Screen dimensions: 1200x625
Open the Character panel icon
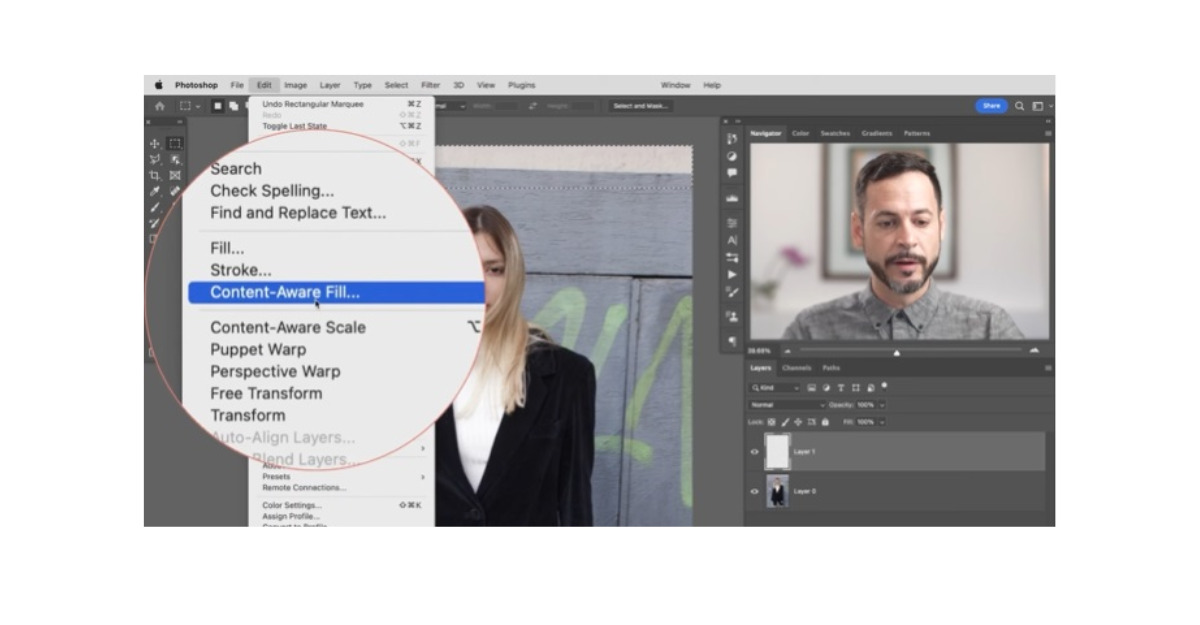[x=732, y=241]
